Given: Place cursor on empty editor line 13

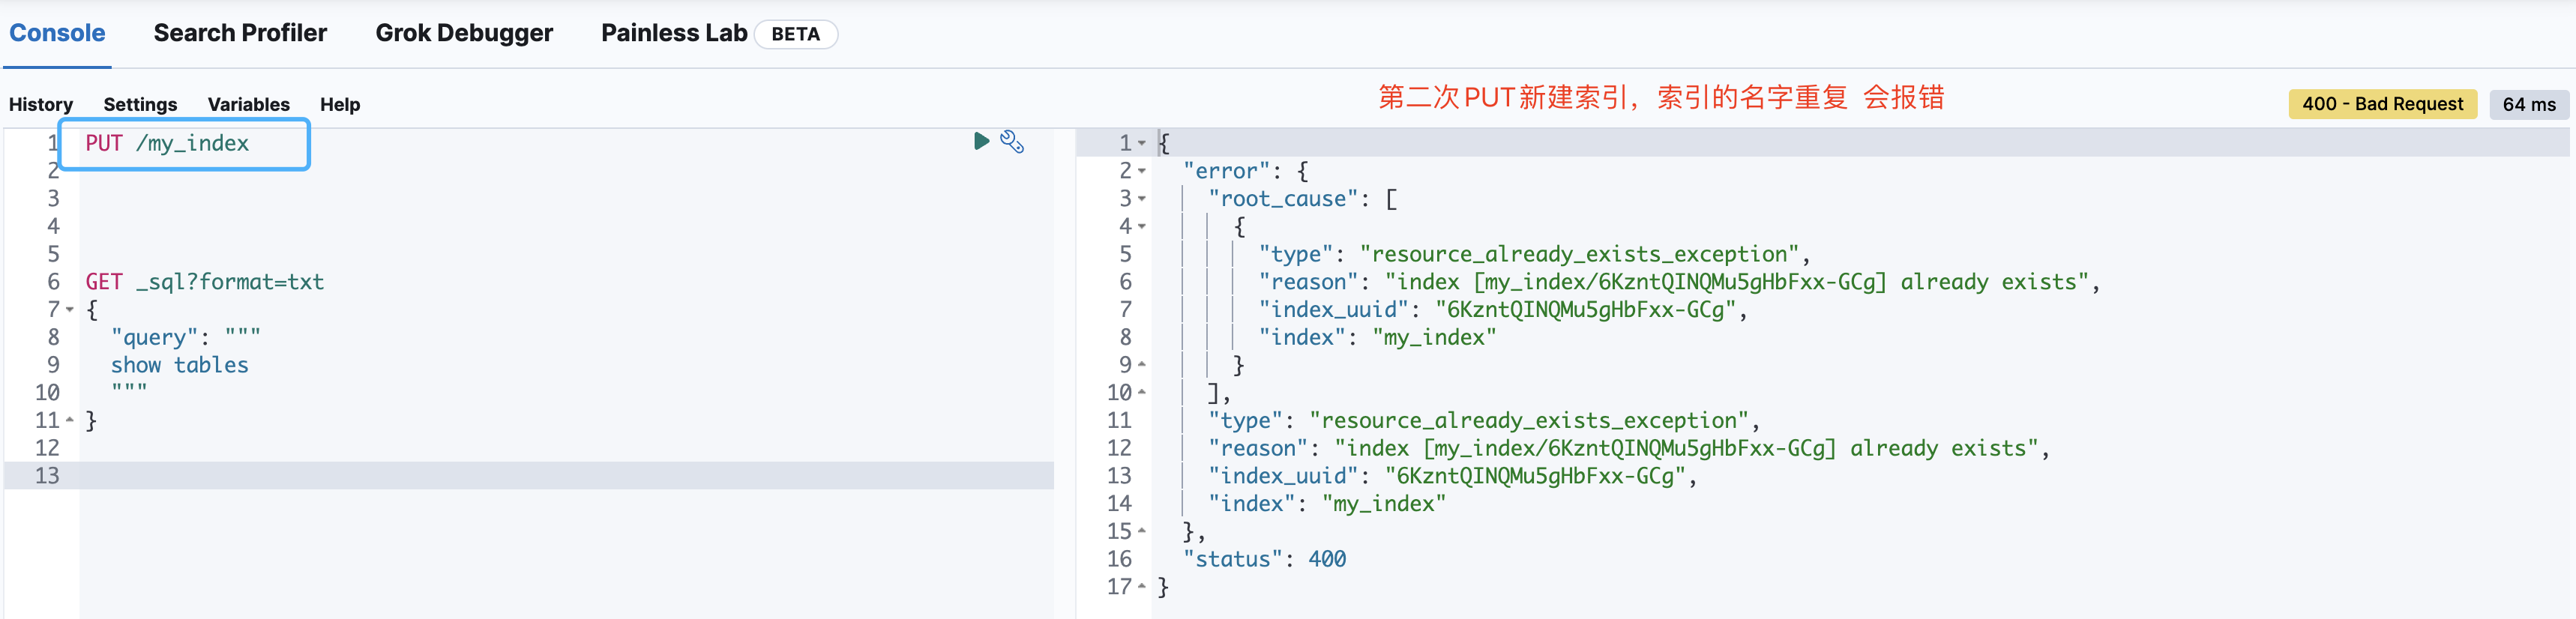Looking at the screenshot, I should tap(566, 476).
